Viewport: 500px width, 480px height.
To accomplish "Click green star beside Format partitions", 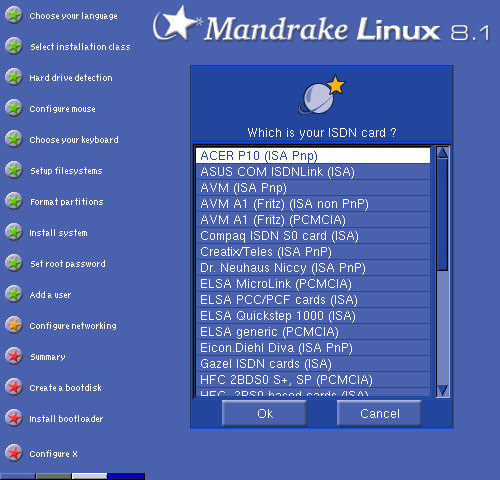I will [x=14, y=201].
